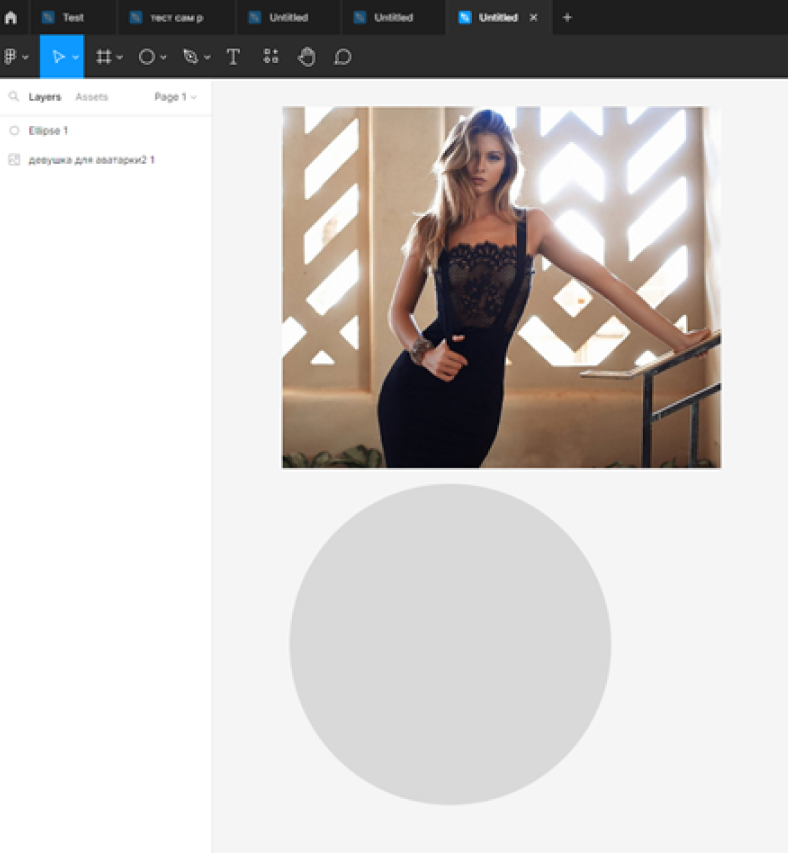The height and width of the screenshot is (853, 788).
Task: Open a new tab with plus button
Action: pyautogui.click(x=567, y=17)
